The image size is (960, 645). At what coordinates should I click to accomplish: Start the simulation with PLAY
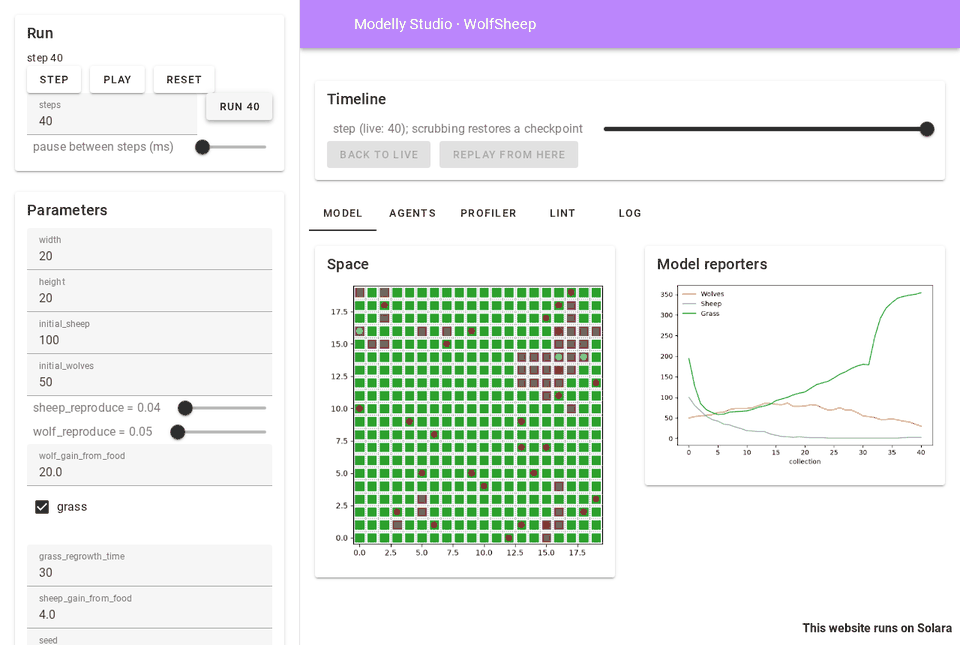pyautogui.click(x=117, y=80)
